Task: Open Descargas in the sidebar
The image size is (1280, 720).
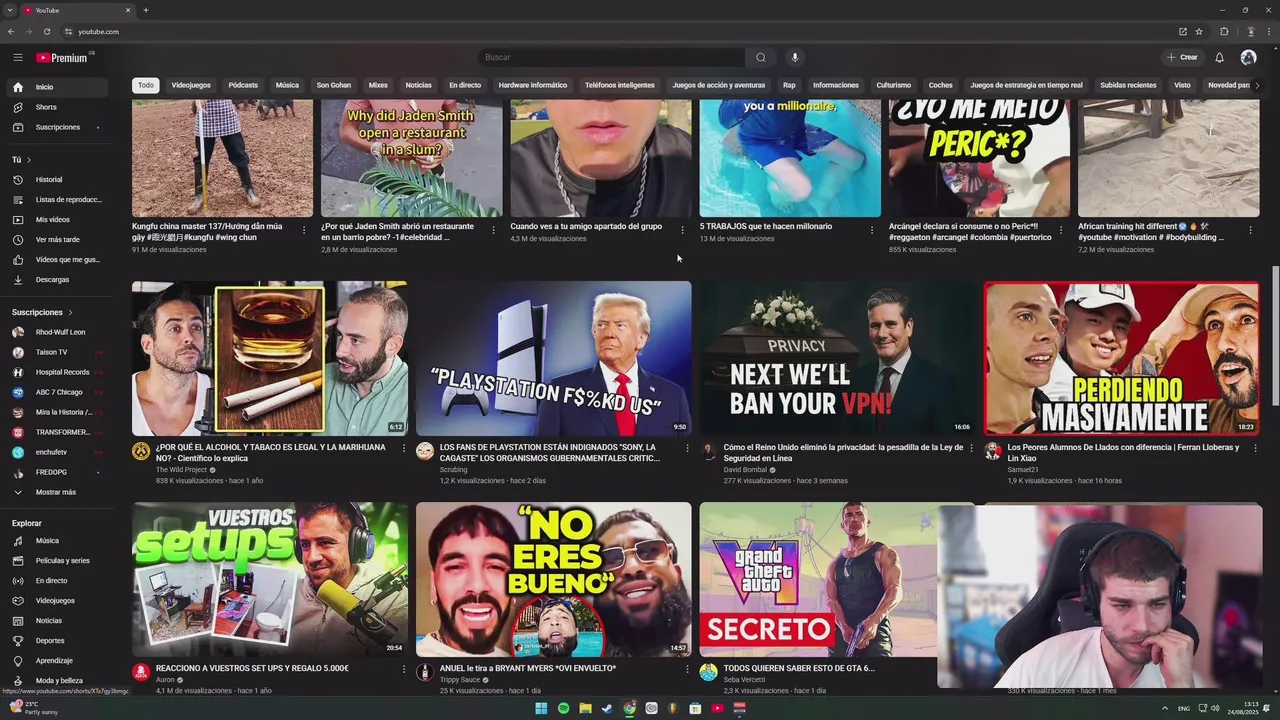Action: pos(56,280)
